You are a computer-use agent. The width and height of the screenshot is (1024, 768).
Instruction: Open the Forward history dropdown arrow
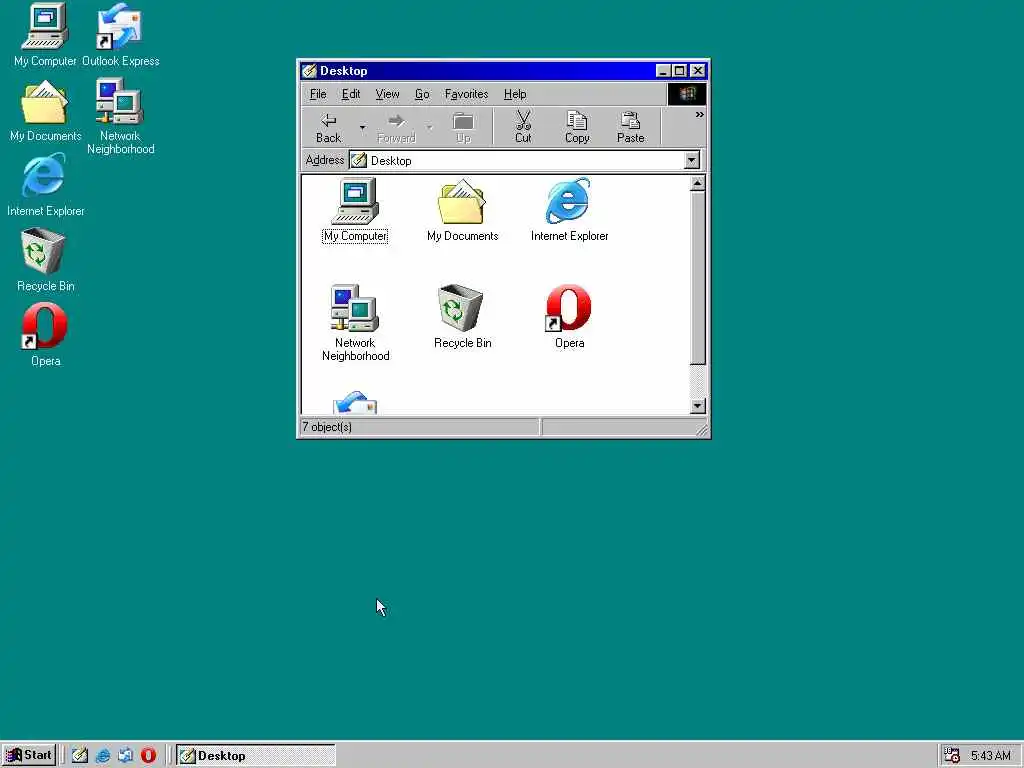point(430,127)
